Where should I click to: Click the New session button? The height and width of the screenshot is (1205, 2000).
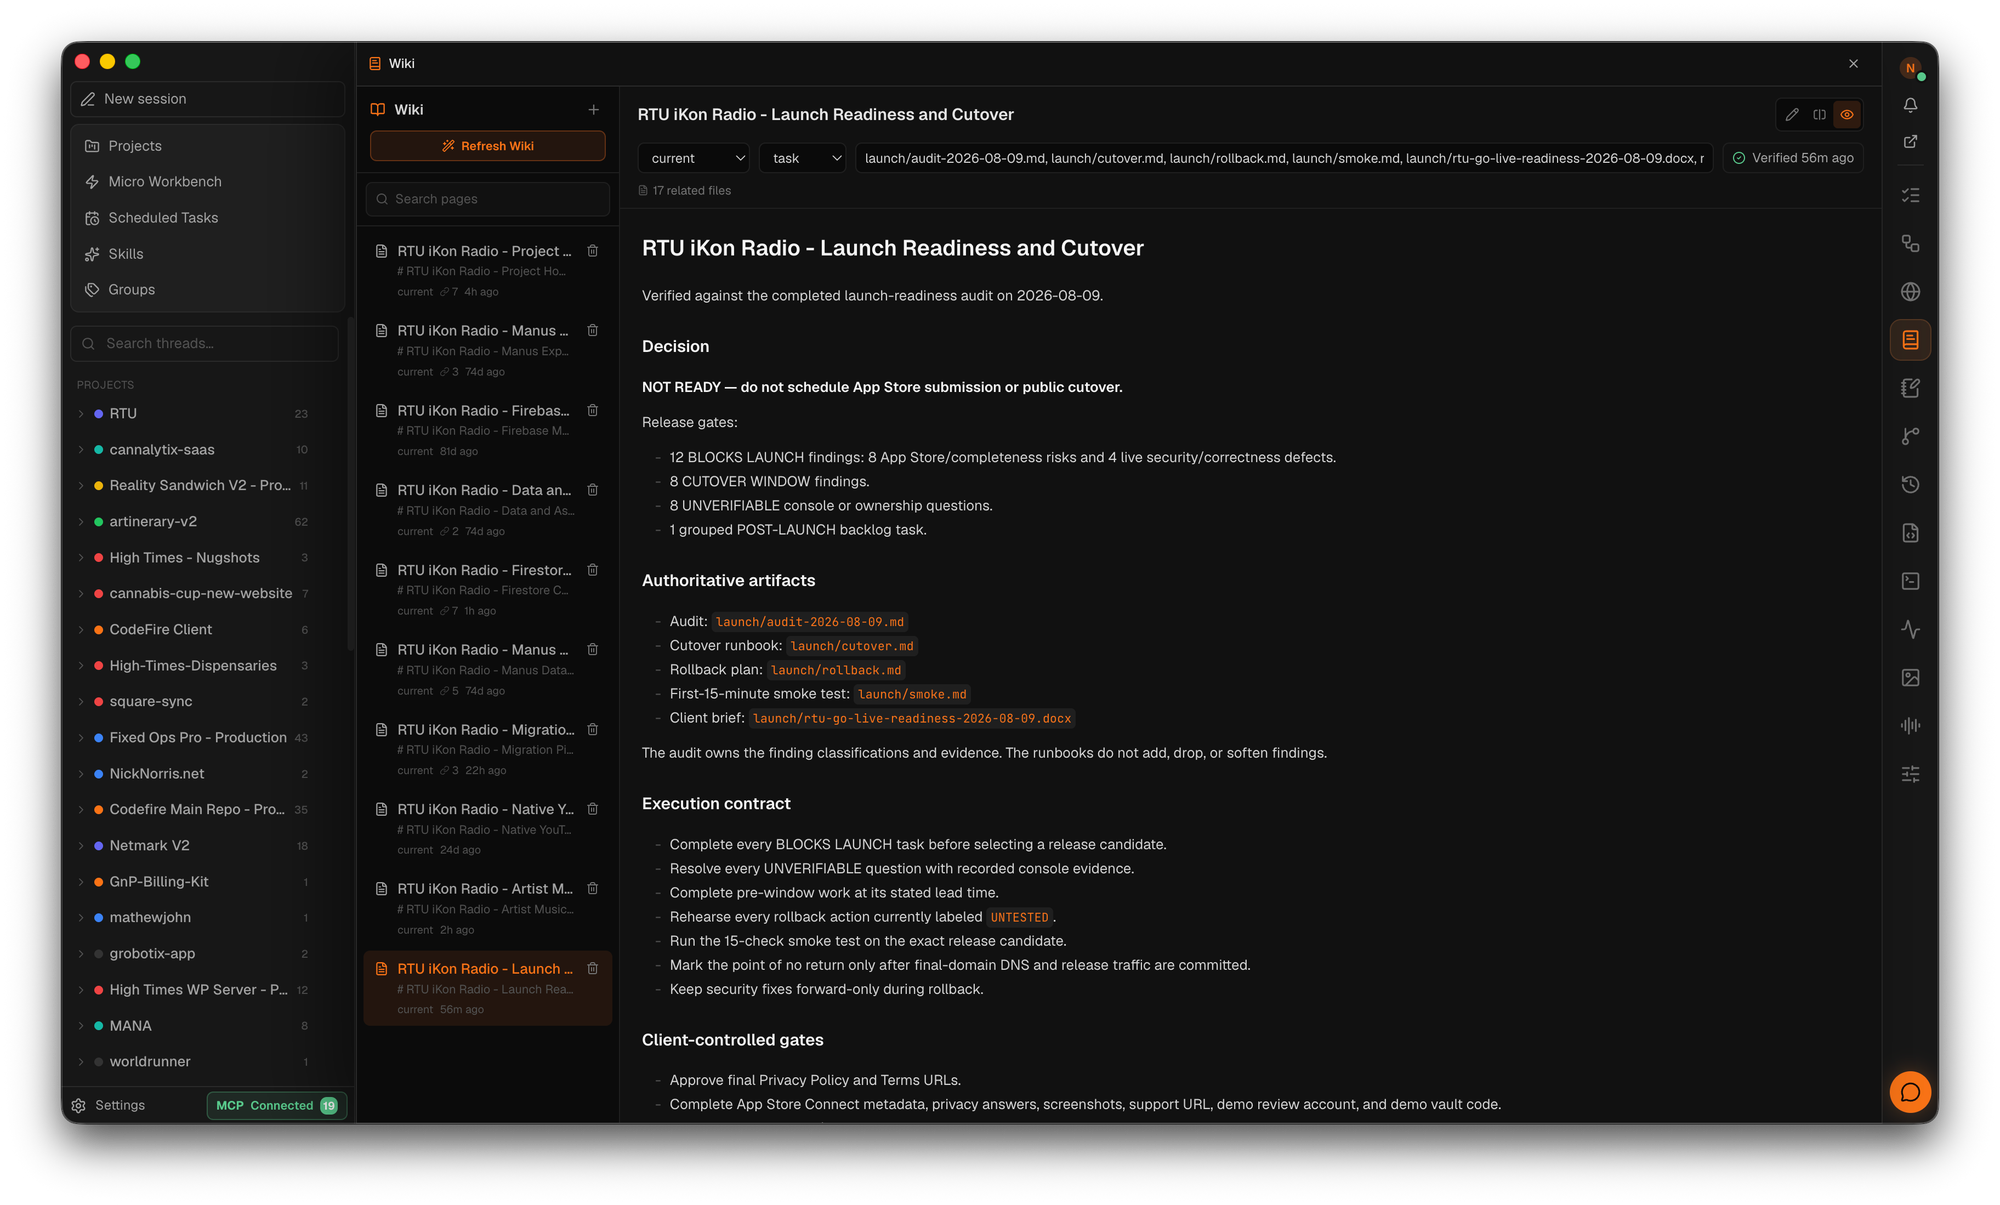(x=208, y=99)
